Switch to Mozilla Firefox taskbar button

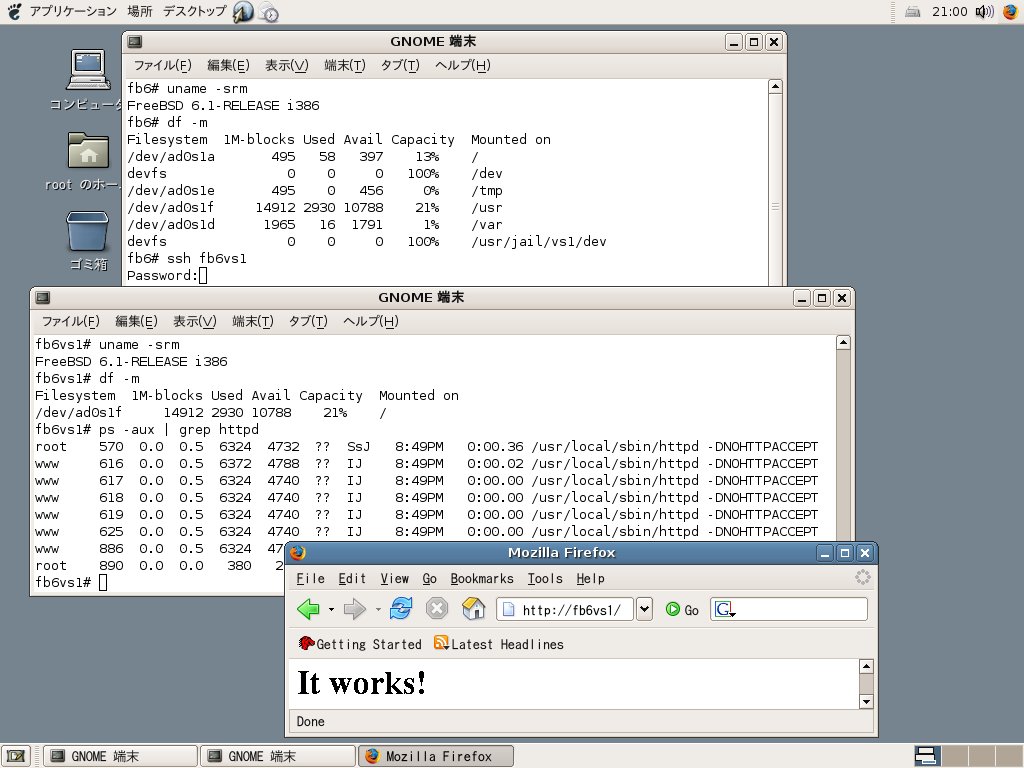click(x=436, y=756)
